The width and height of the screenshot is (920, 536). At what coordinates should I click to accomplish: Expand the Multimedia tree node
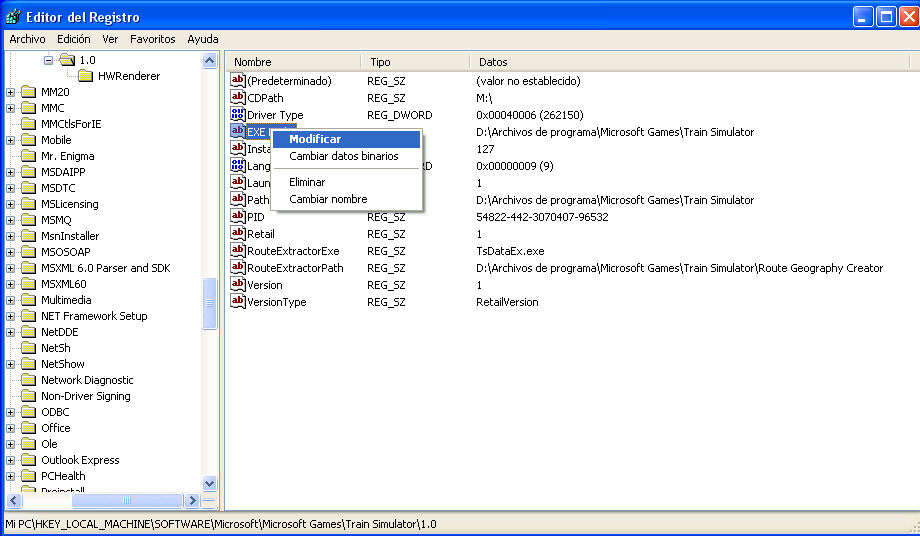point(11,300)
